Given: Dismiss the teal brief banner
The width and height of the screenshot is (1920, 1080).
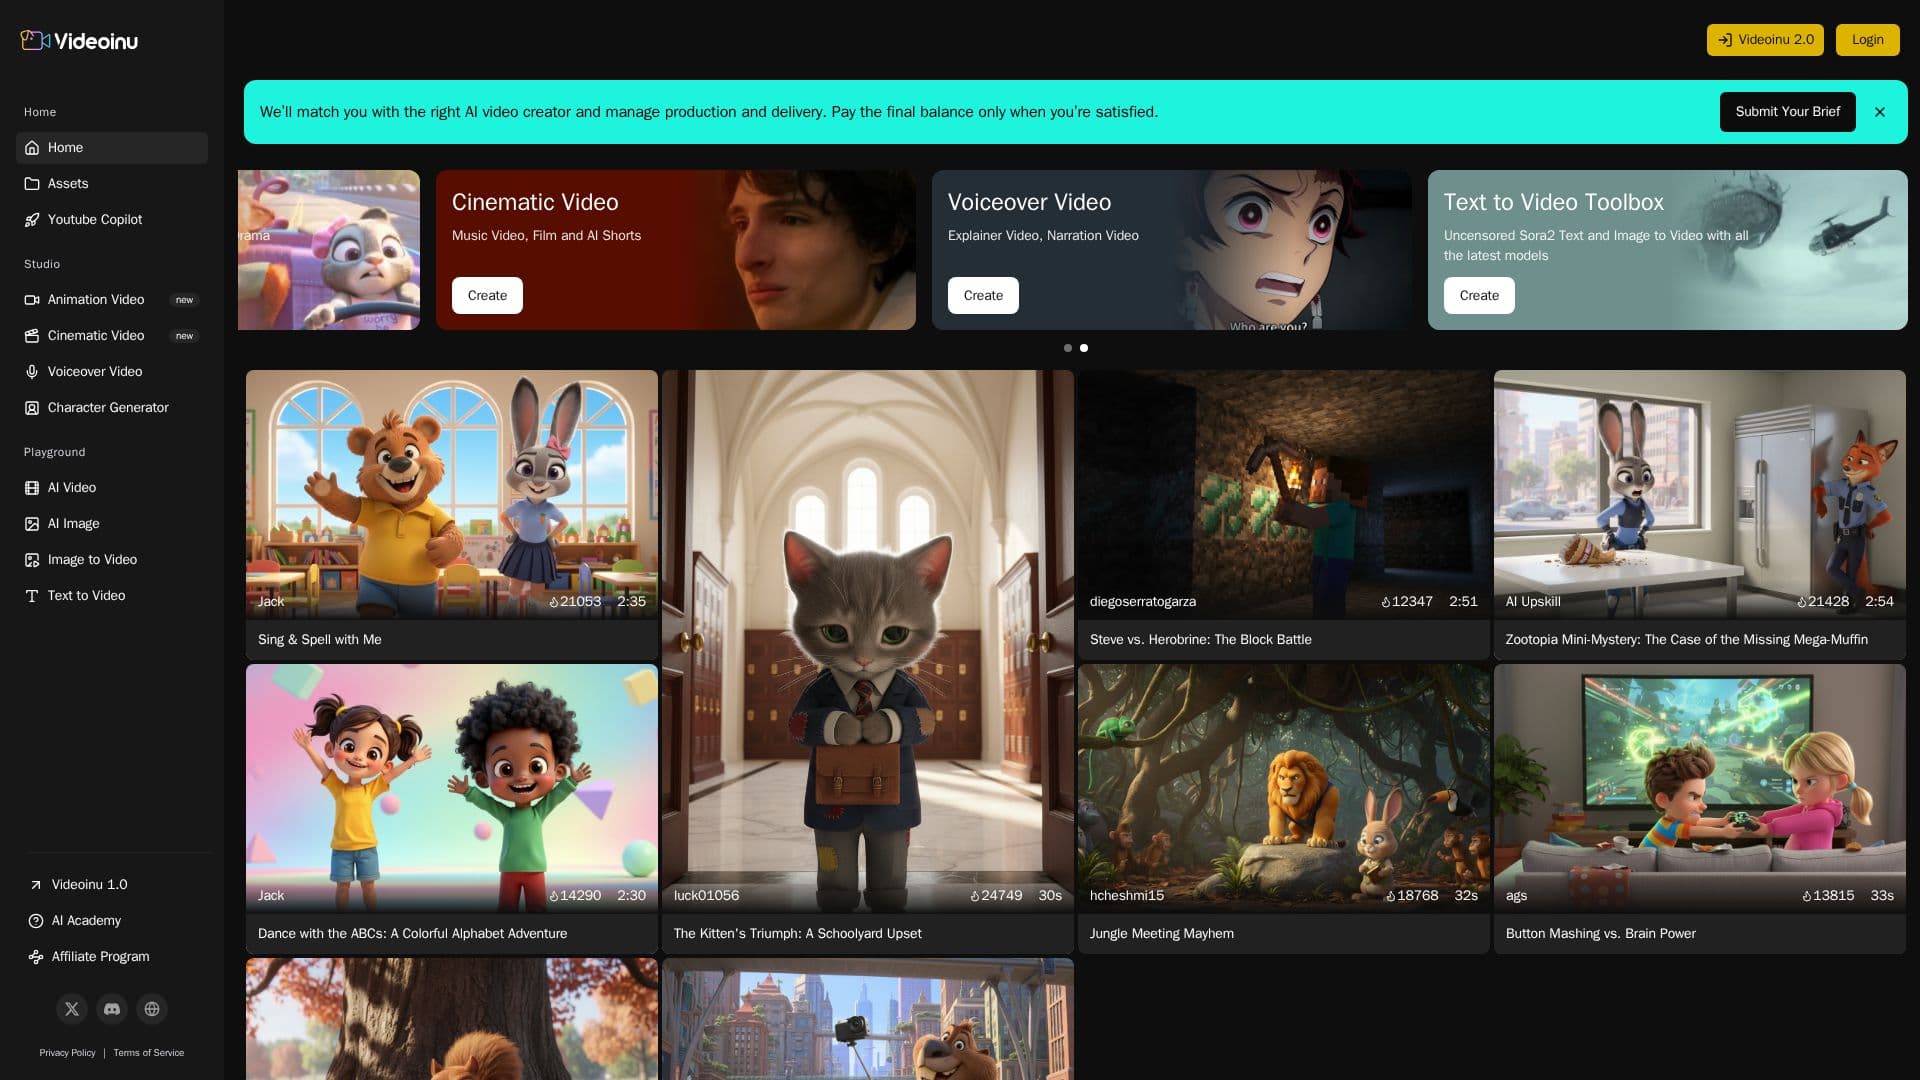Looking at the screenshot, I should [x=1880, y=112].
